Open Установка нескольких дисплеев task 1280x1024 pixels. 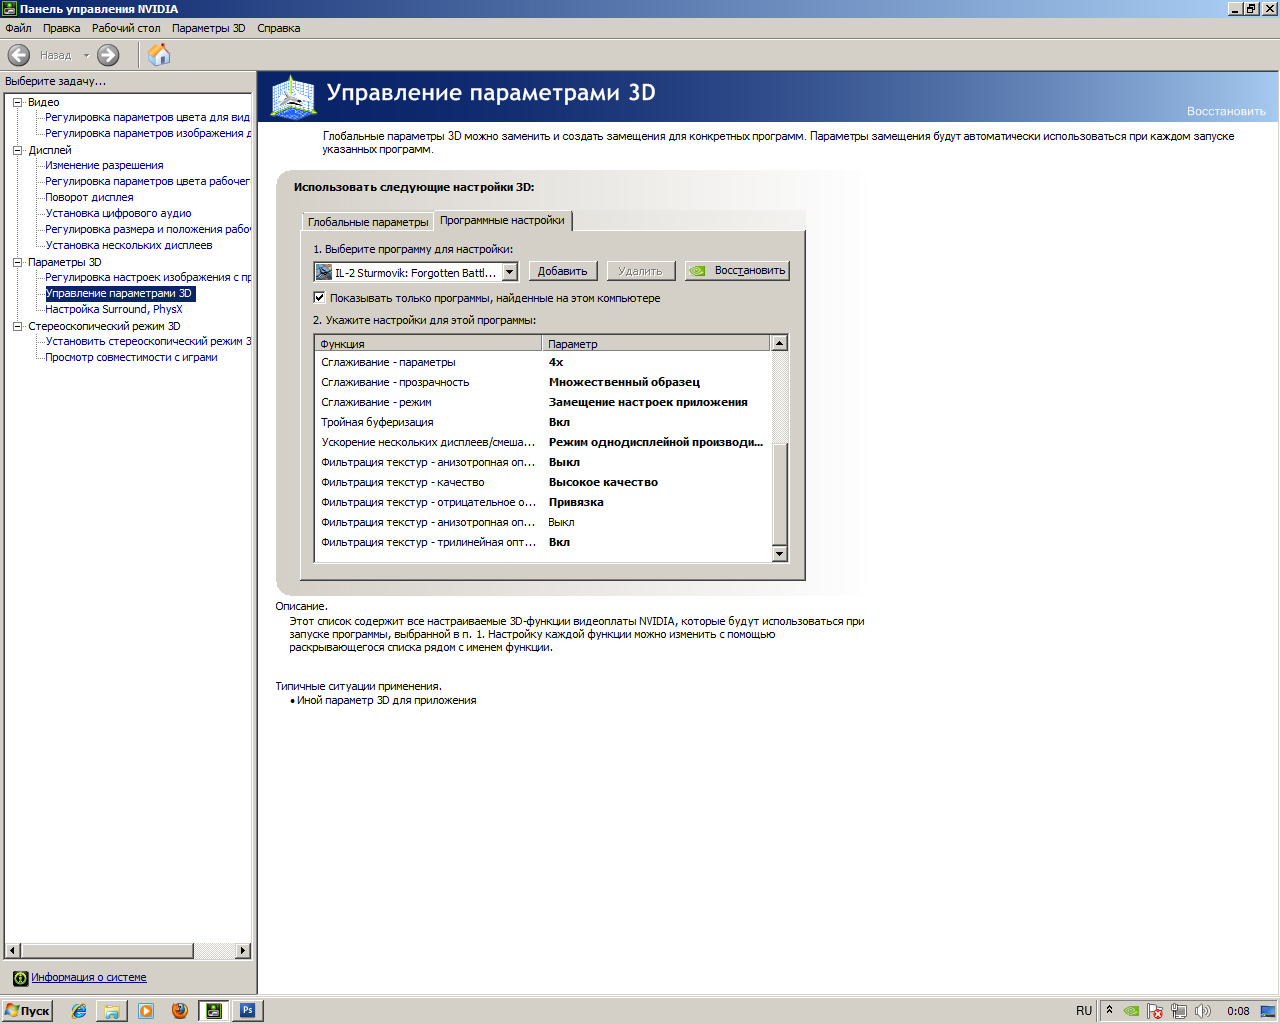129,245
